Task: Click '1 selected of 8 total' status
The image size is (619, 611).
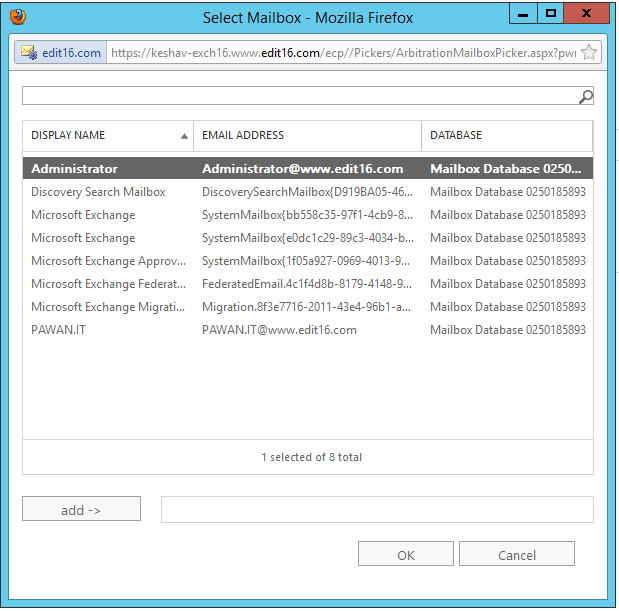Action: (311, 457)
